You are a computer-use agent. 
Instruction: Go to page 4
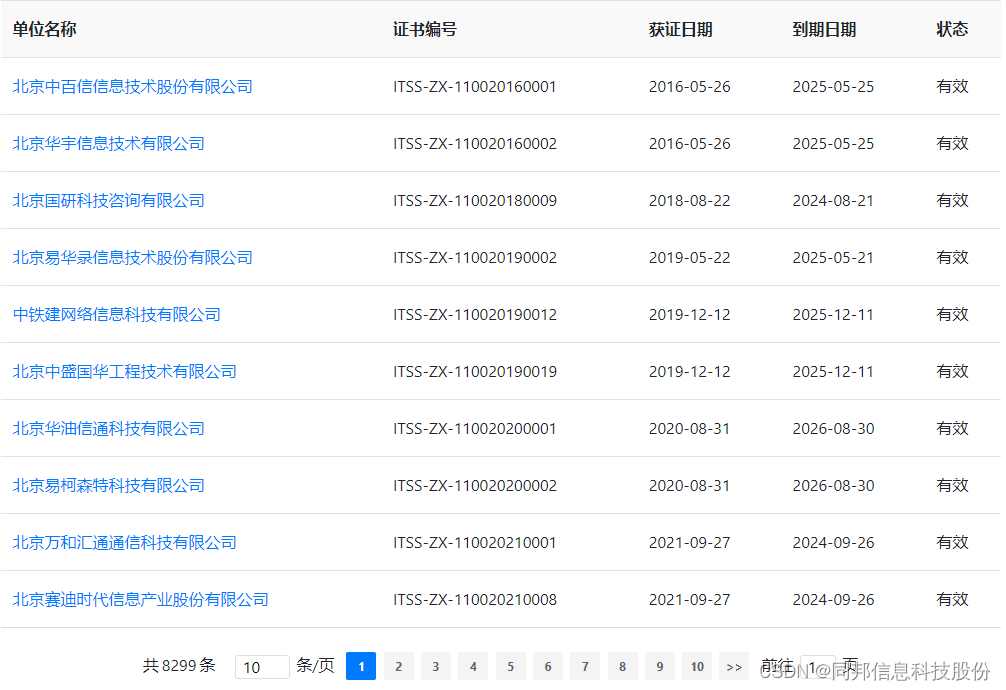[x=473, y=666]
